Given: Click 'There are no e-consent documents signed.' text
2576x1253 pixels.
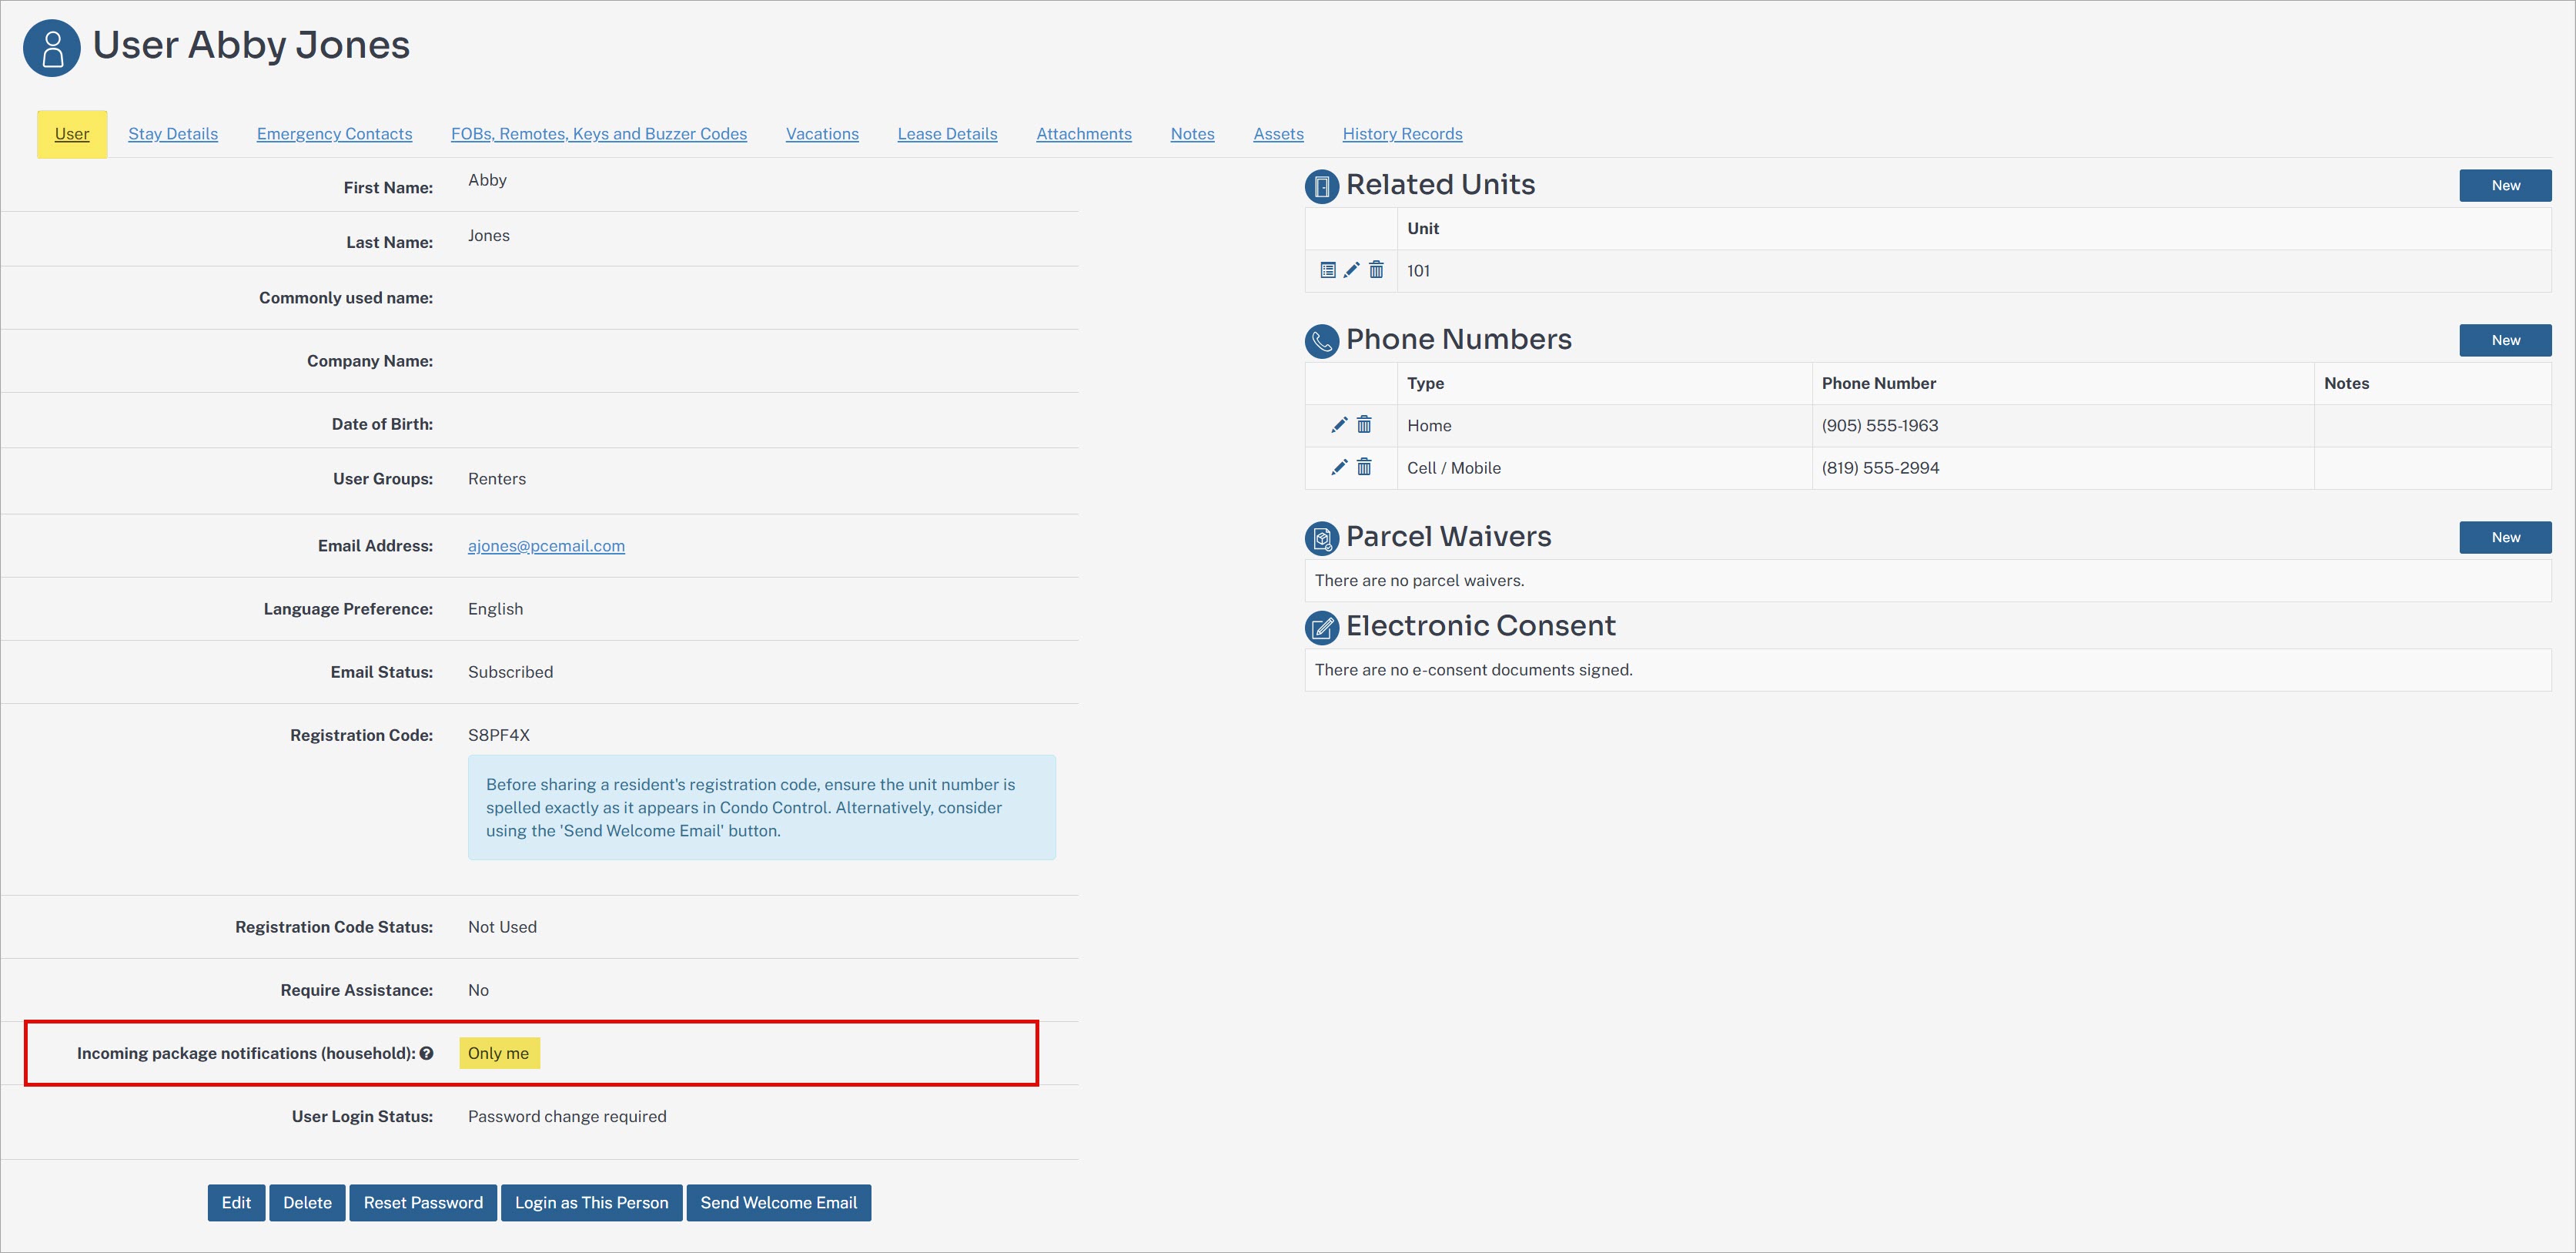Looking at the screenshot, I should tap(1473, 670).
